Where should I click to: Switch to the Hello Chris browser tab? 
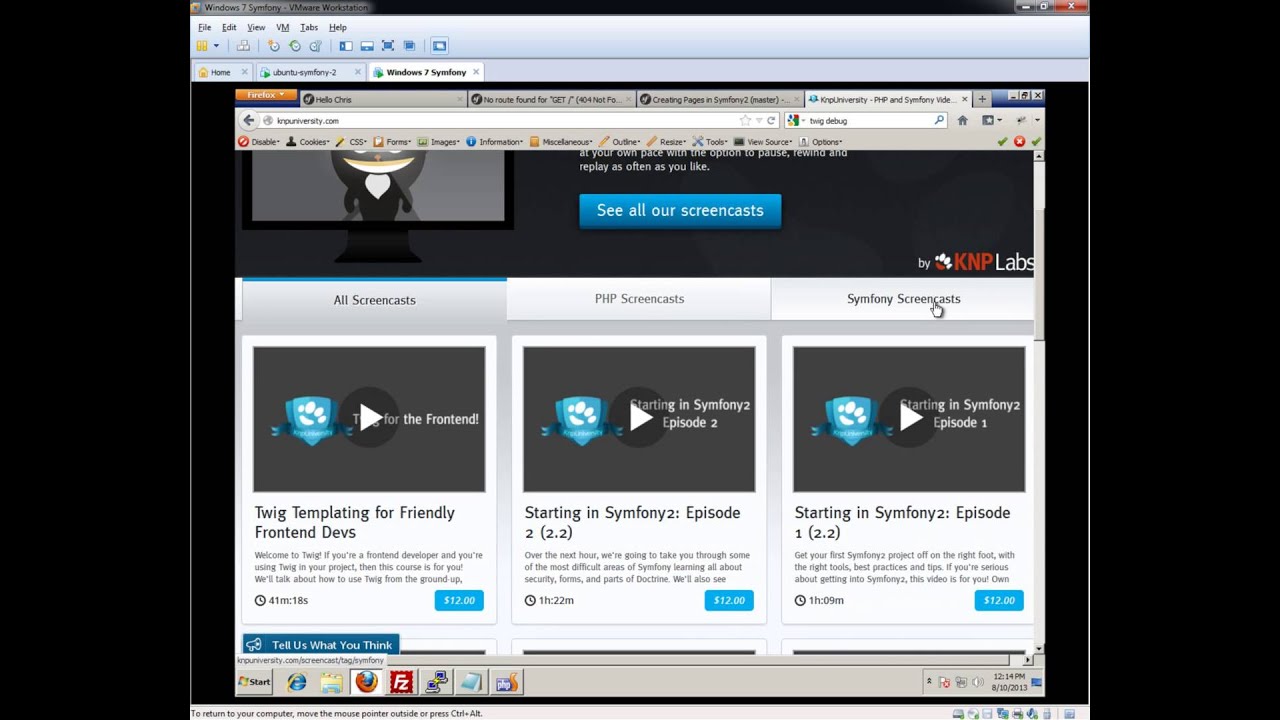coord(381,99)
